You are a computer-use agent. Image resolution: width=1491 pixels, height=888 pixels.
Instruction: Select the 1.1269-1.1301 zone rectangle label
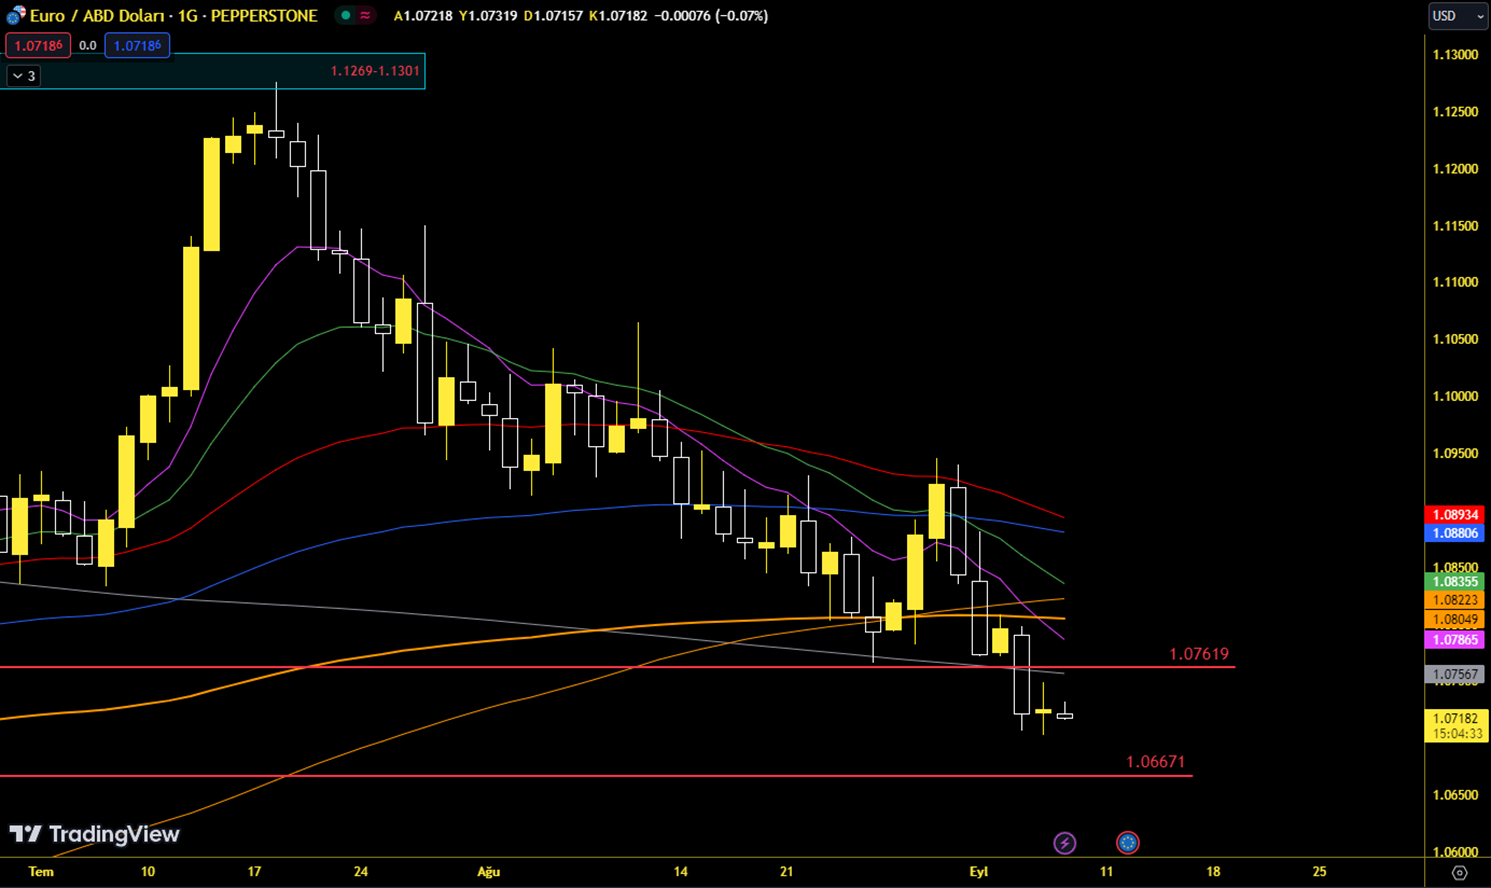[375, 71]
